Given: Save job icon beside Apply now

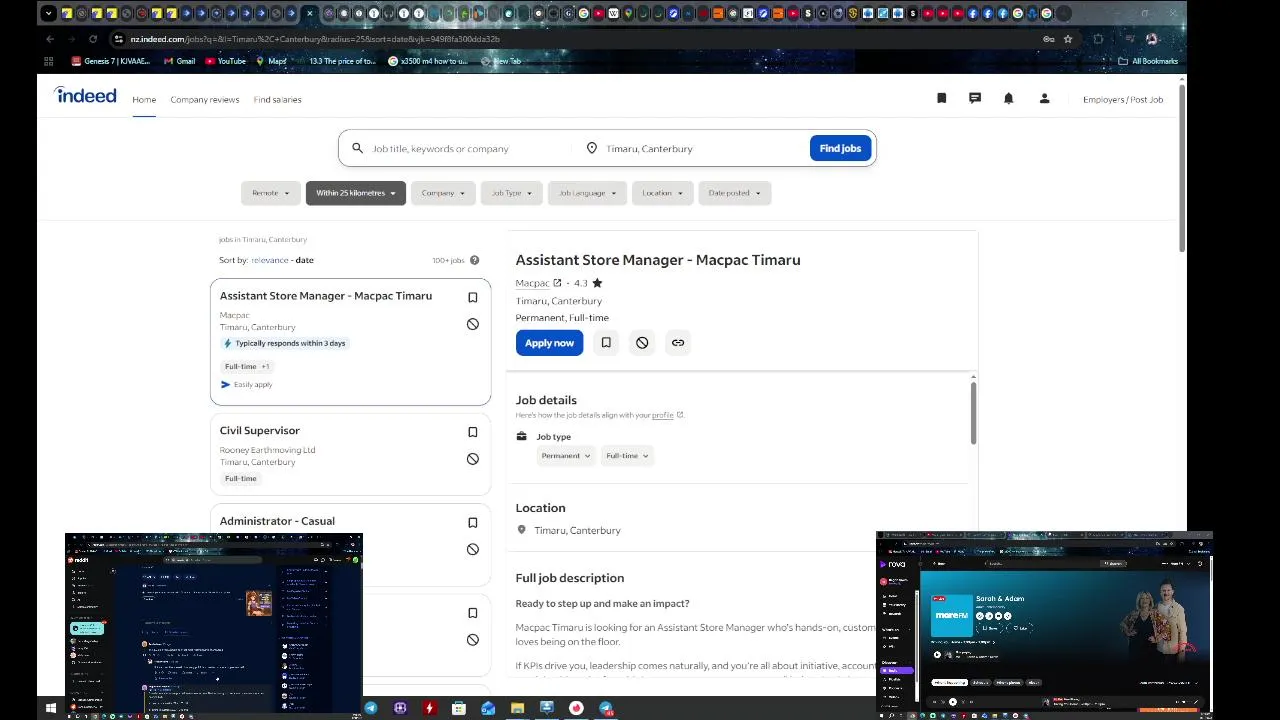Looking at the screenshot, I should 606,342.
